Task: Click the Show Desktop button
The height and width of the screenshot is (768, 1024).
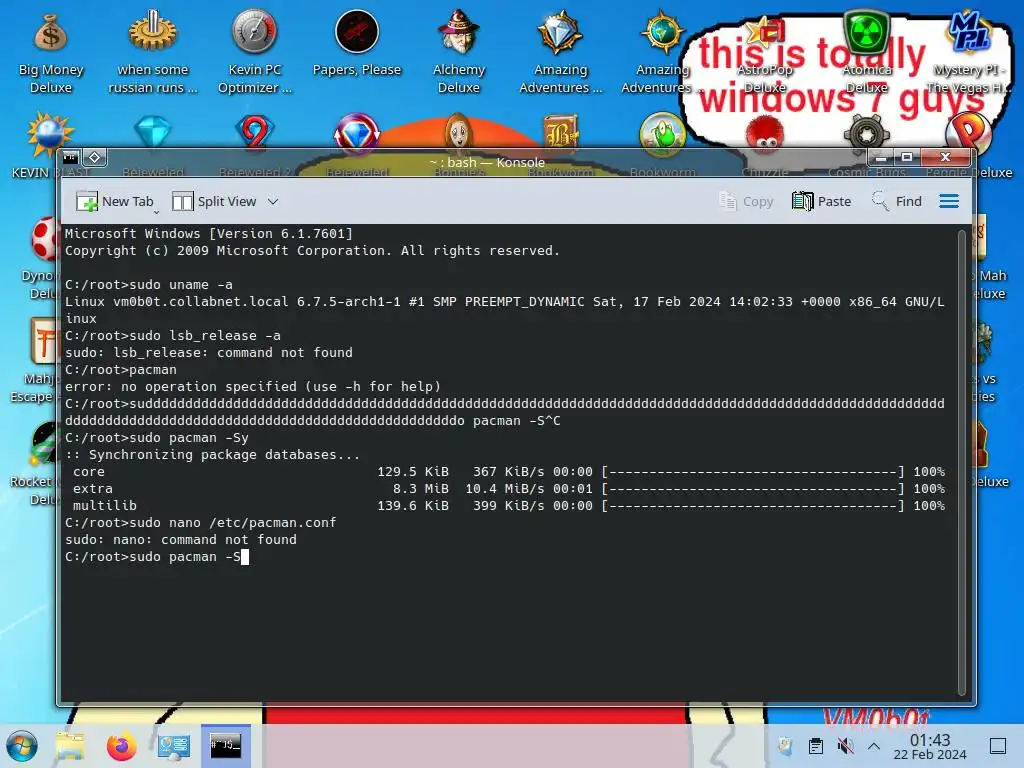Action: tap(998, 746)
